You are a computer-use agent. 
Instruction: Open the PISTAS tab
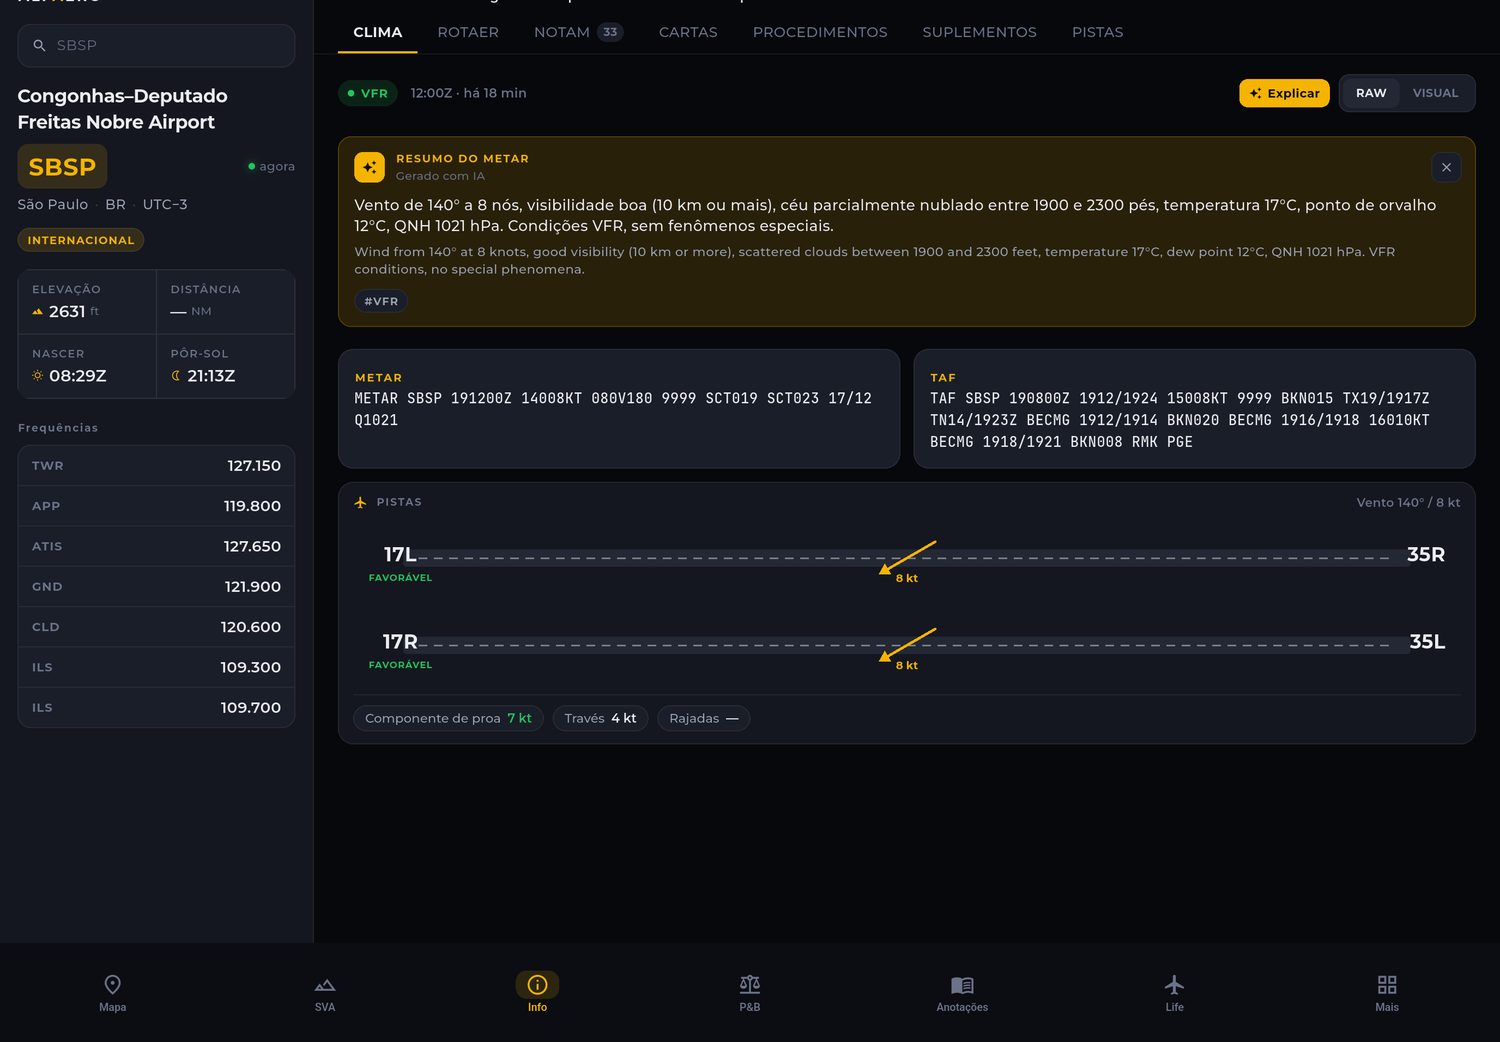[1098, 32]
